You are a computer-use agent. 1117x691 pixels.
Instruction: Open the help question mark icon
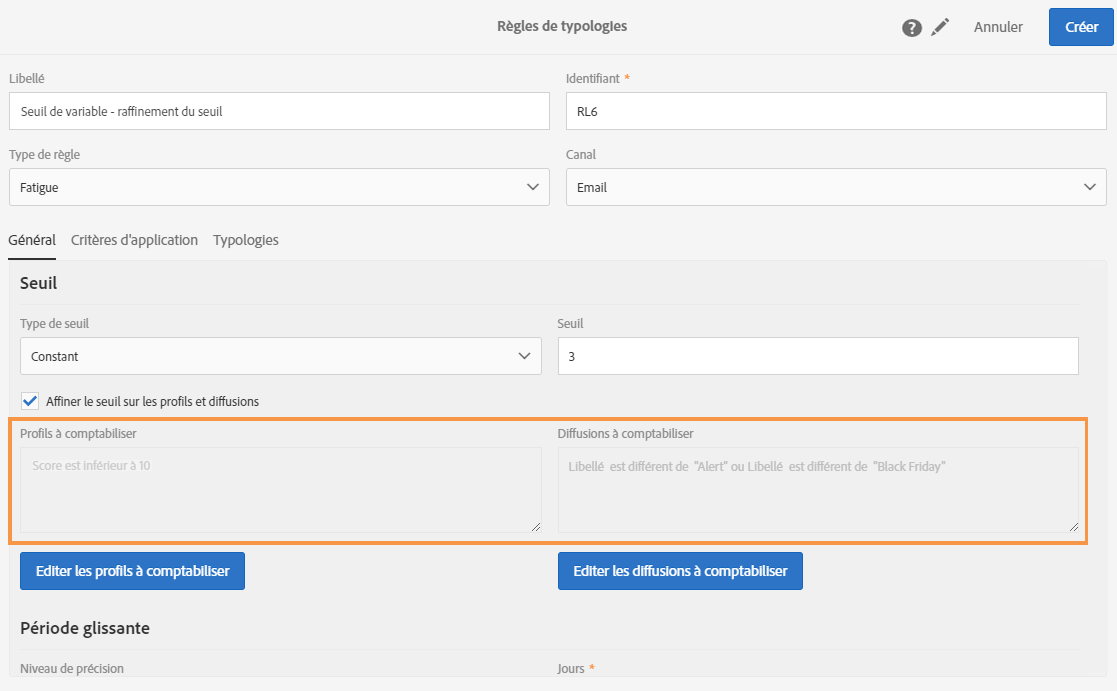tap(912, 28)
